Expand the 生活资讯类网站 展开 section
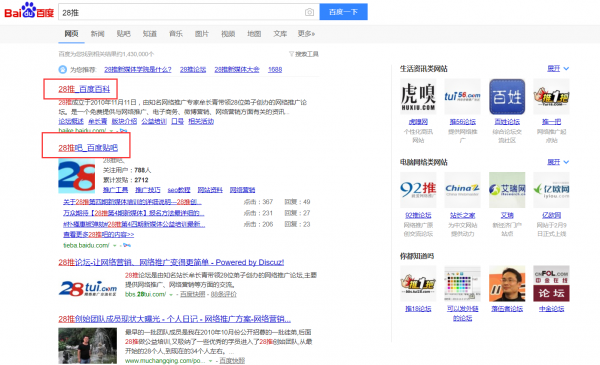Viewport: 600px width, 365px height. (x=558, y=68)
